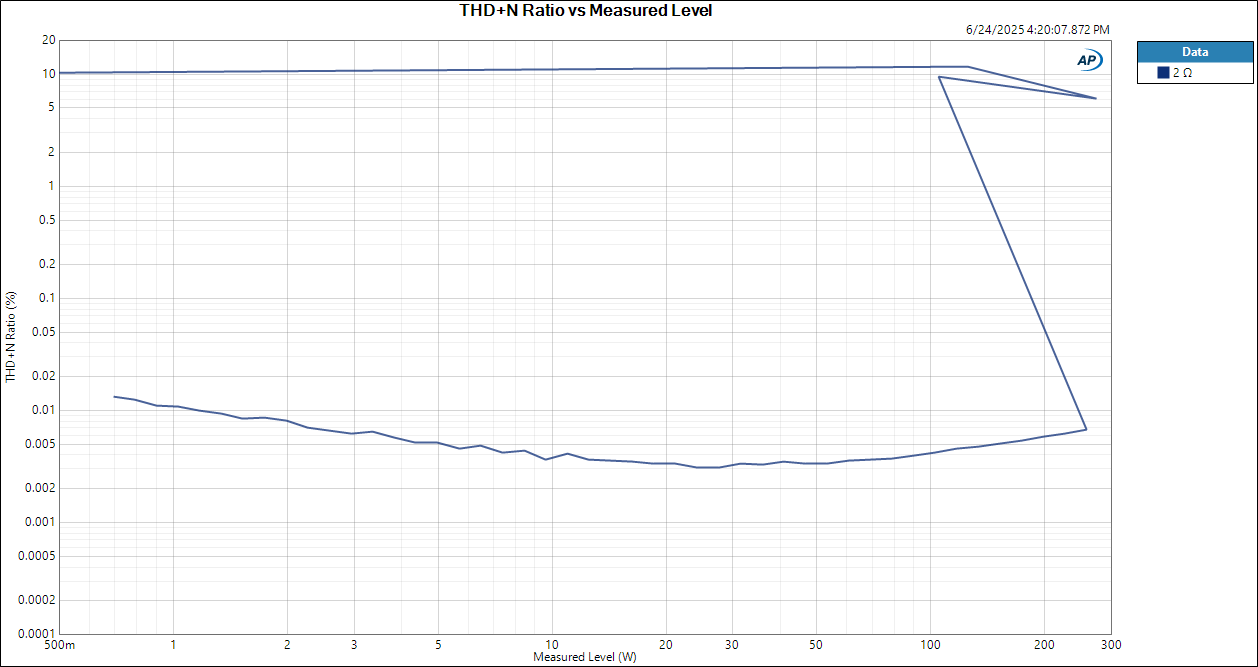Click the 200 x-axis tick label
Image resolution: width=1258 pixels, height=667 pixels.
[1044, 644]
